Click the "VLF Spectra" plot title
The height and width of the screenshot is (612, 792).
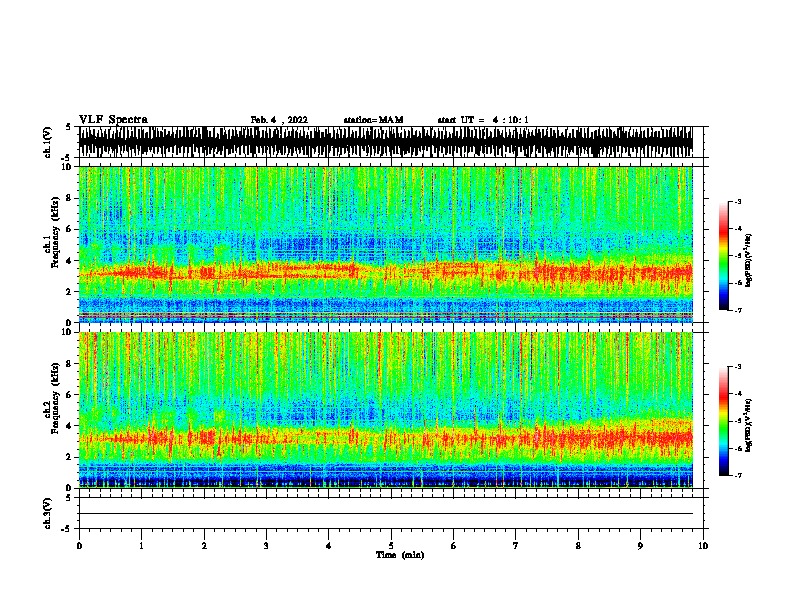pyautogui.click(x=113, y=120)
